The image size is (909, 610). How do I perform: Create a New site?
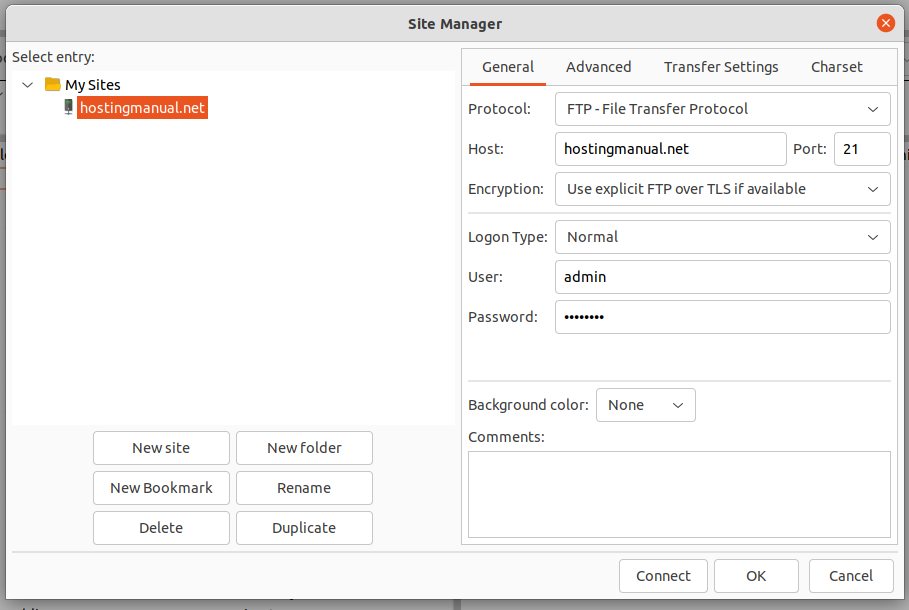pos(161,447)
